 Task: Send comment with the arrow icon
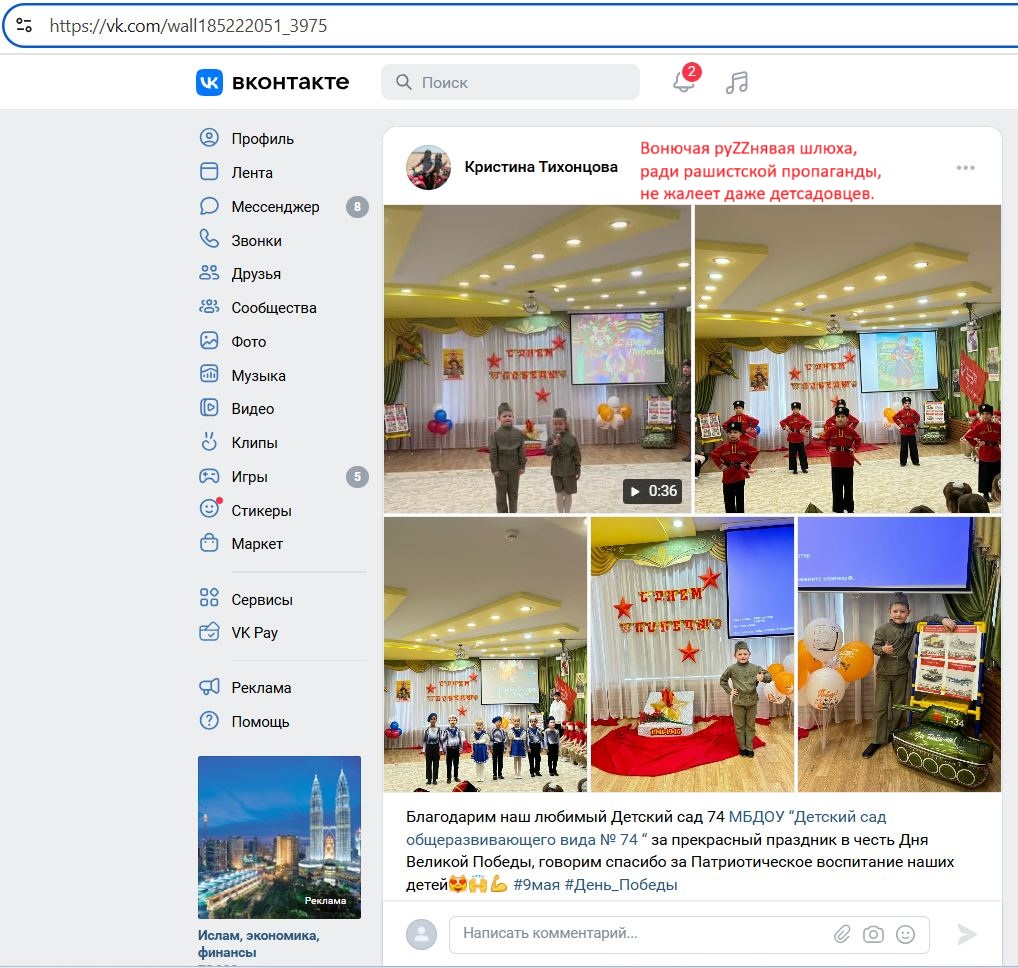[966, 934]
